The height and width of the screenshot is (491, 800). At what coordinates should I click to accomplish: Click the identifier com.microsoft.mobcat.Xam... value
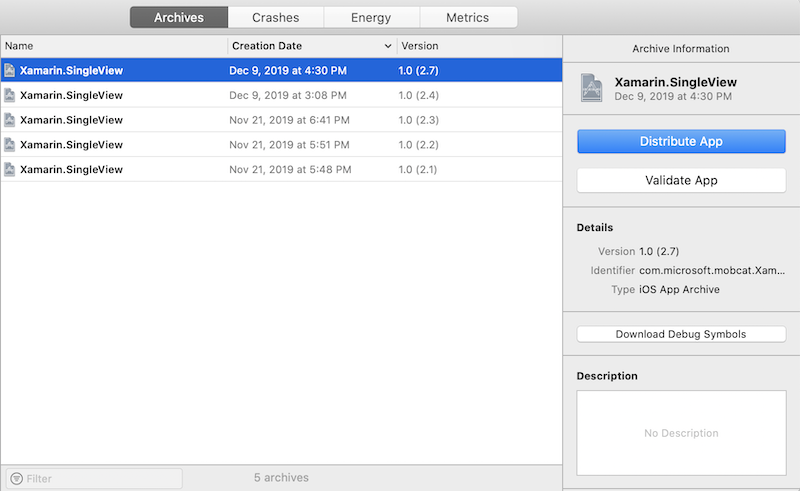(x=712, y=271)
